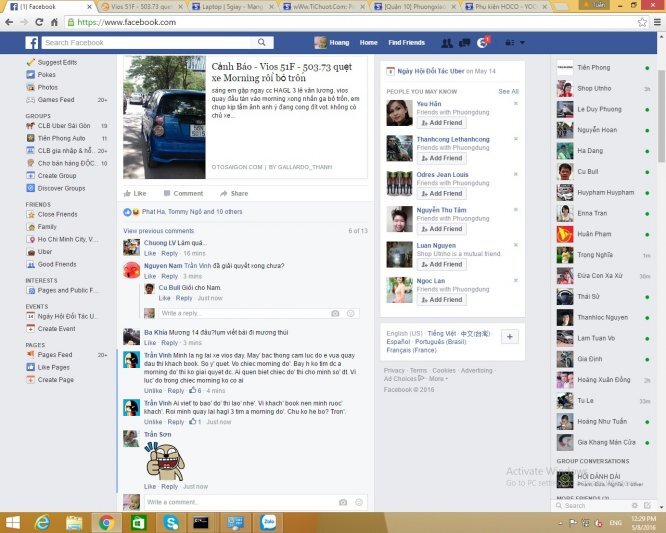Click the Search Facebook input field
Screen dimensions: 666x533
pos(147,42)
